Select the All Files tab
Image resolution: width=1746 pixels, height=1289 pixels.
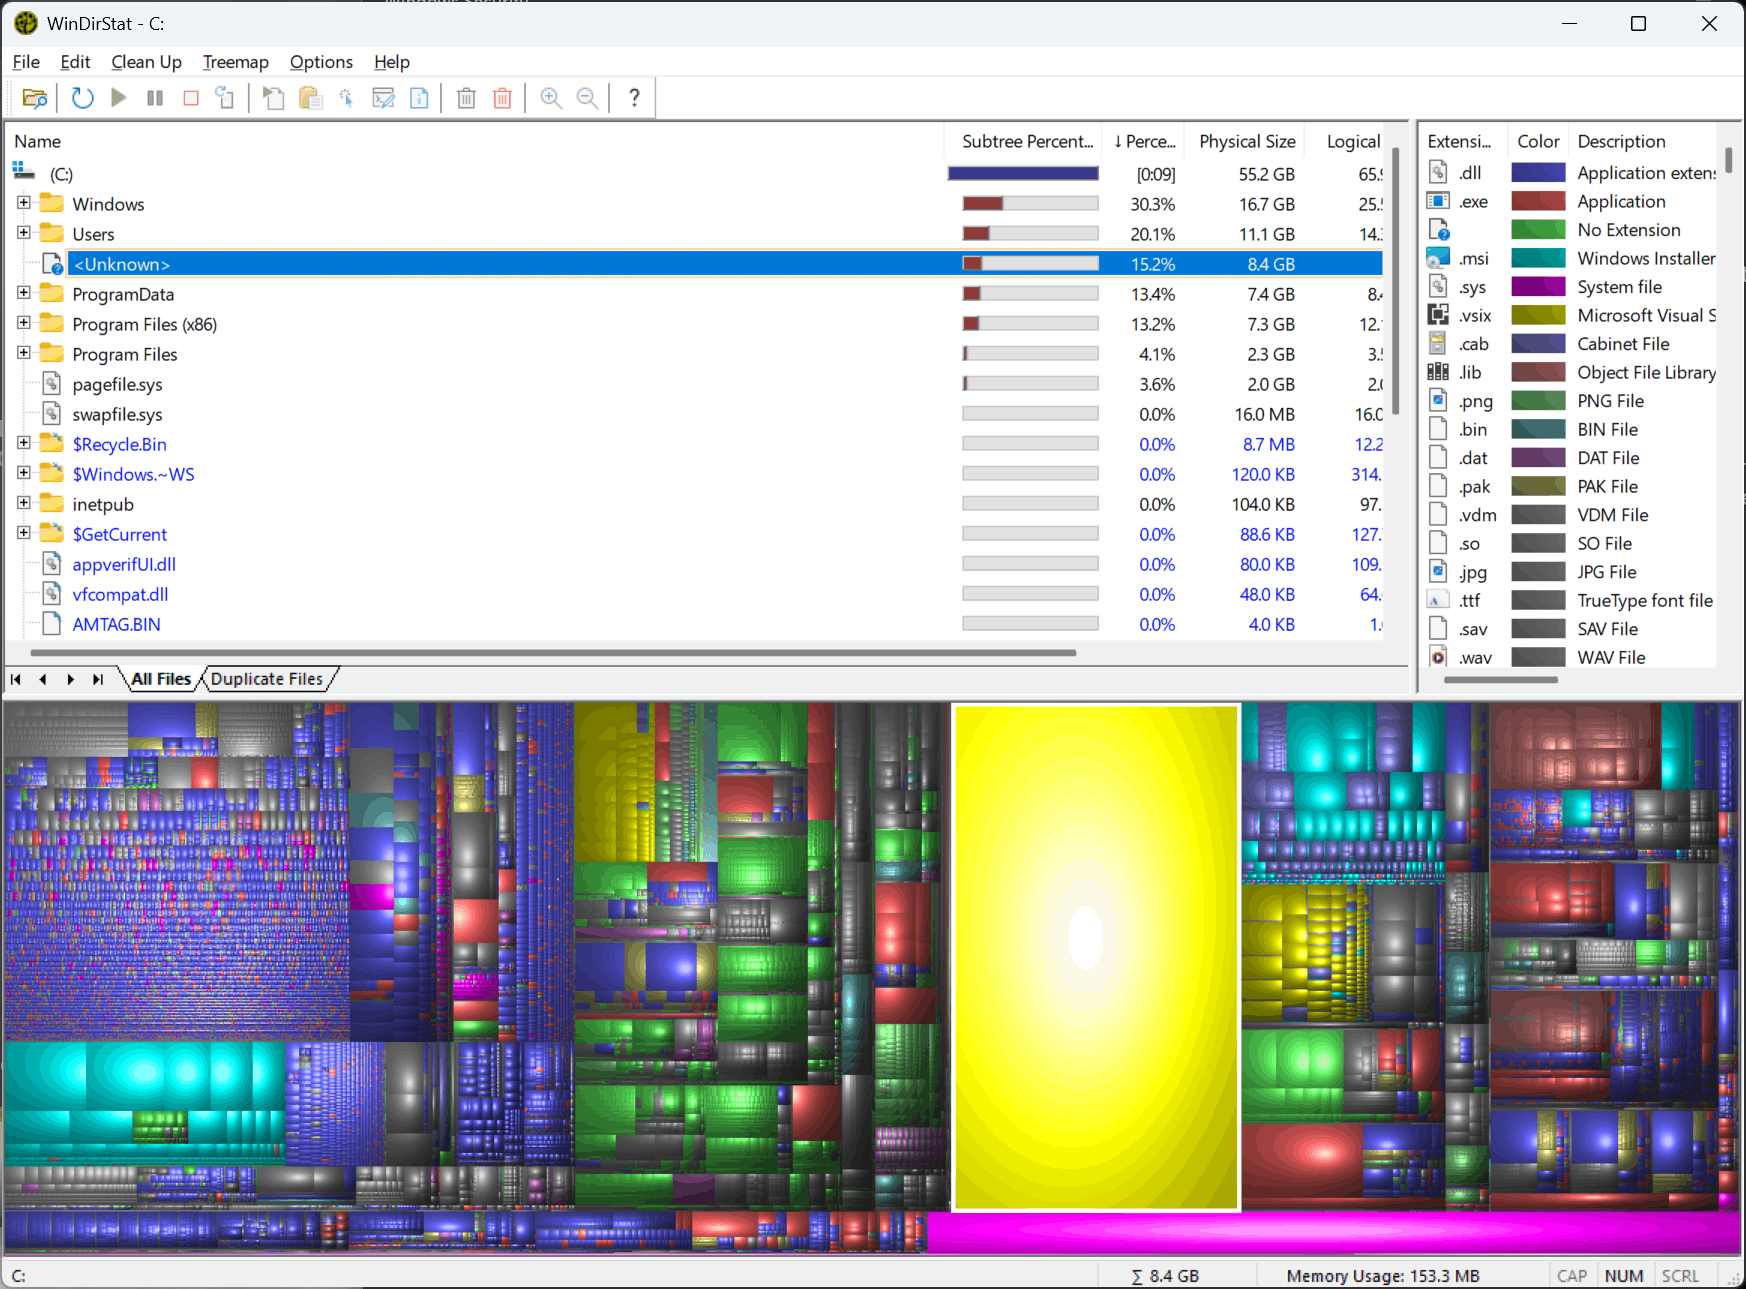coord(161,679)
